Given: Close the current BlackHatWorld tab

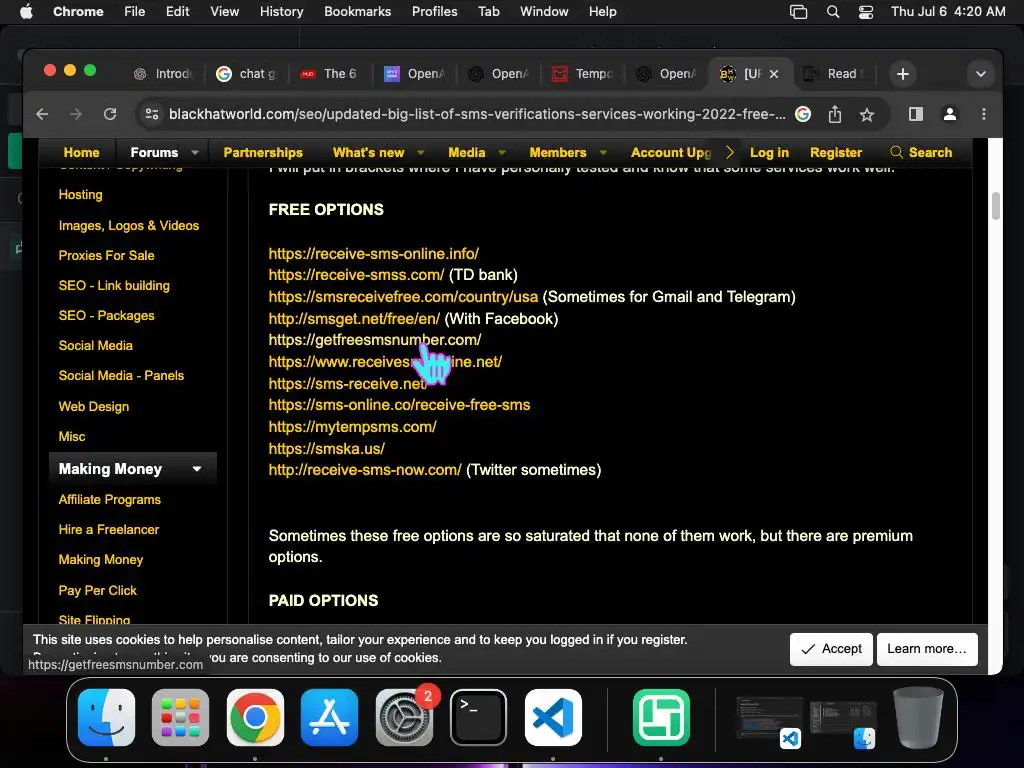Looking at the screenshot, I should click(774, 74).
